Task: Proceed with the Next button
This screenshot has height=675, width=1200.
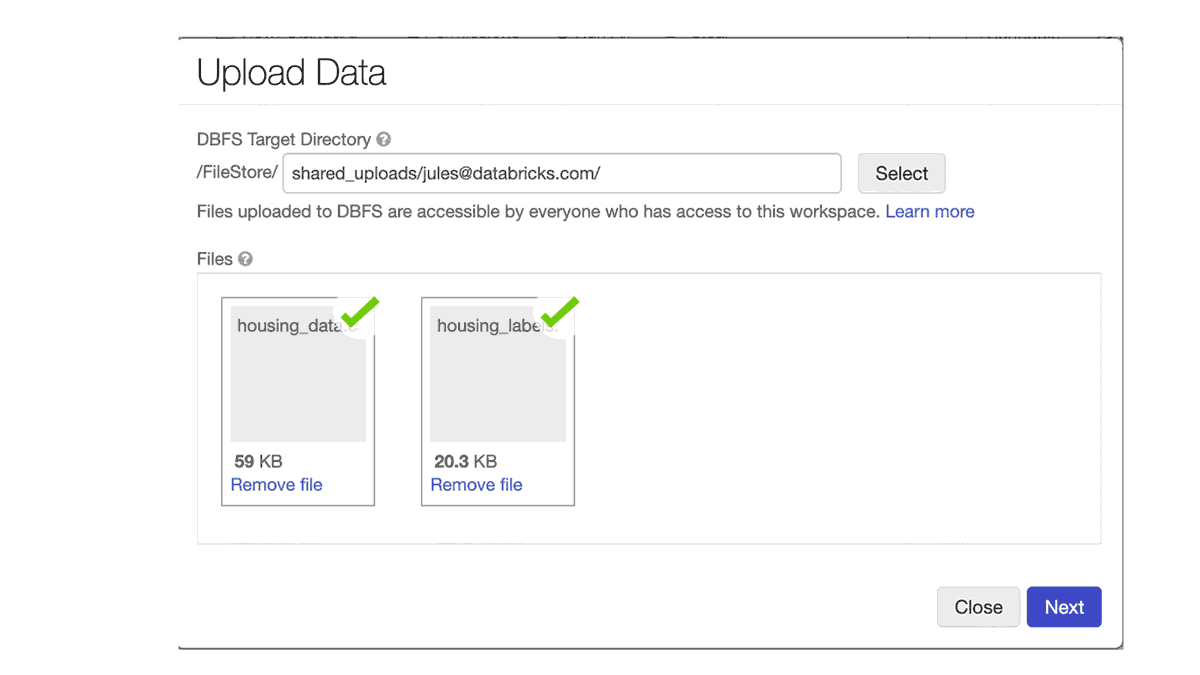Action: [1064, 607]
